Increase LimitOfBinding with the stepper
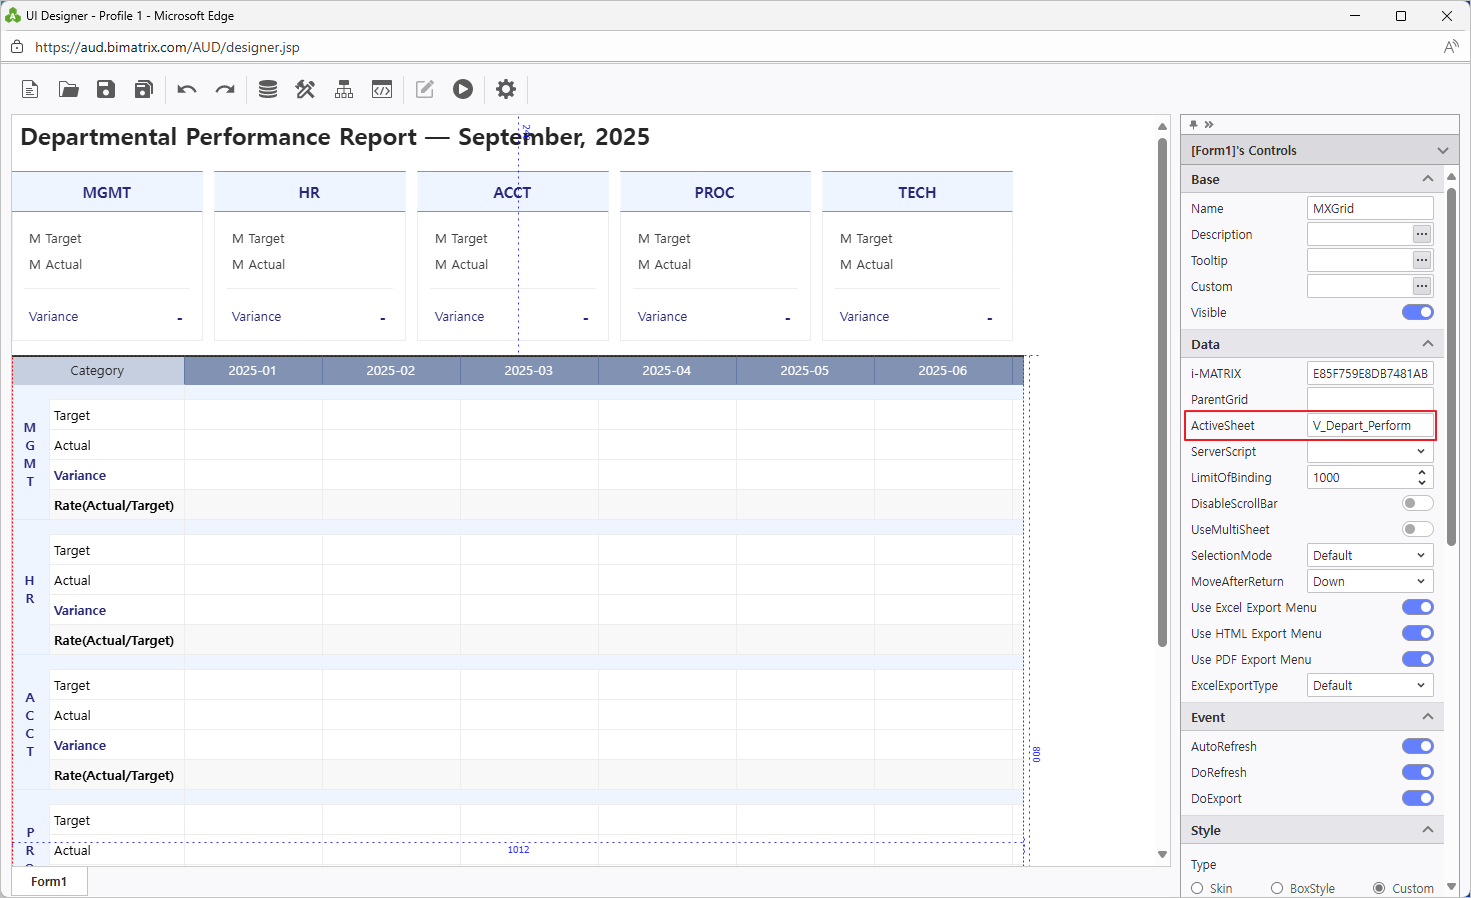The width and height of the screenshot is (1471, 898). tap(1421, 472)
